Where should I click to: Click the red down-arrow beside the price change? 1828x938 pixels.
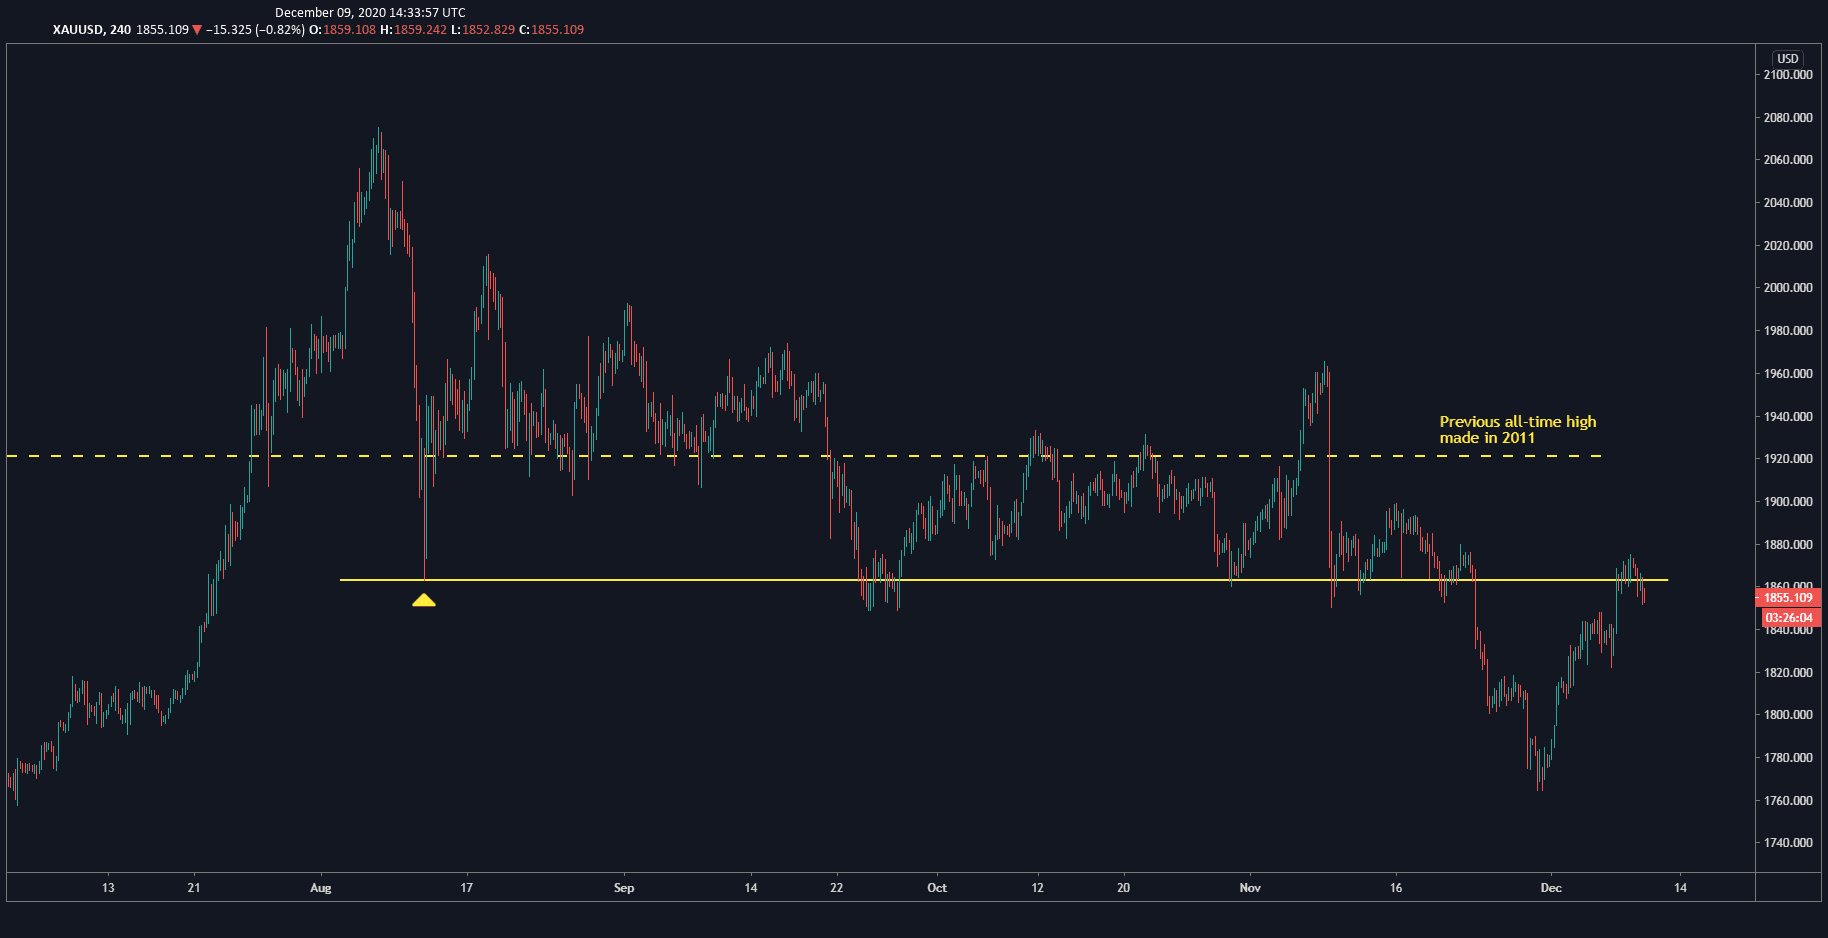pos(196,29)
